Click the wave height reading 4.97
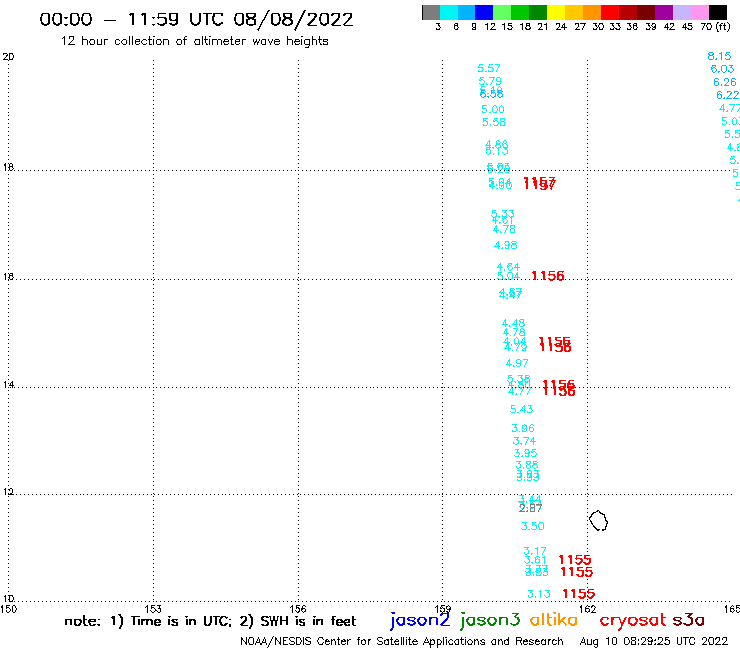This screenshot has width=740, height=650. click(517, 363)
